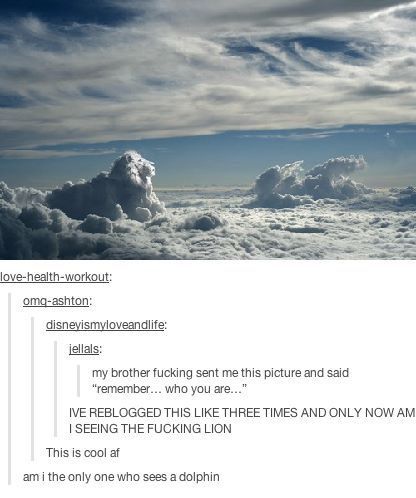The width and height of the screenshot is (416, 498).
Task: Click the quote bar beside disneyismyloveandlife's reblog
Action: tap(33, 388)
